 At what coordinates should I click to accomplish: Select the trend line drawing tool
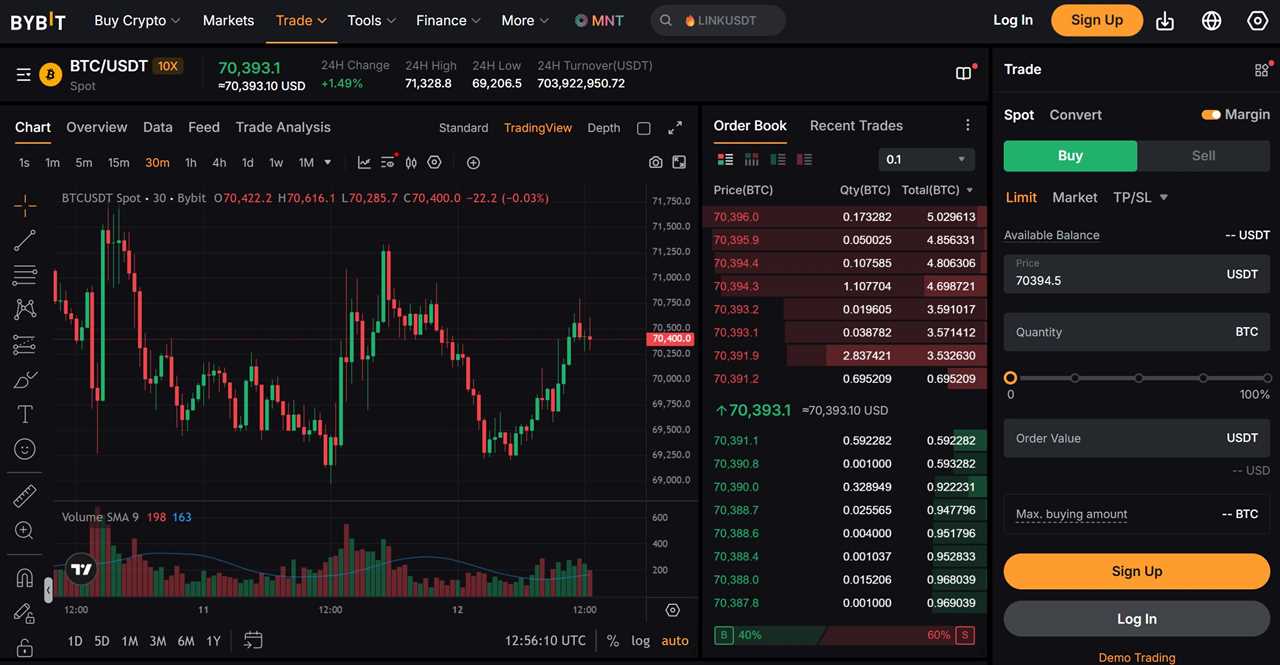coord(24,240)
